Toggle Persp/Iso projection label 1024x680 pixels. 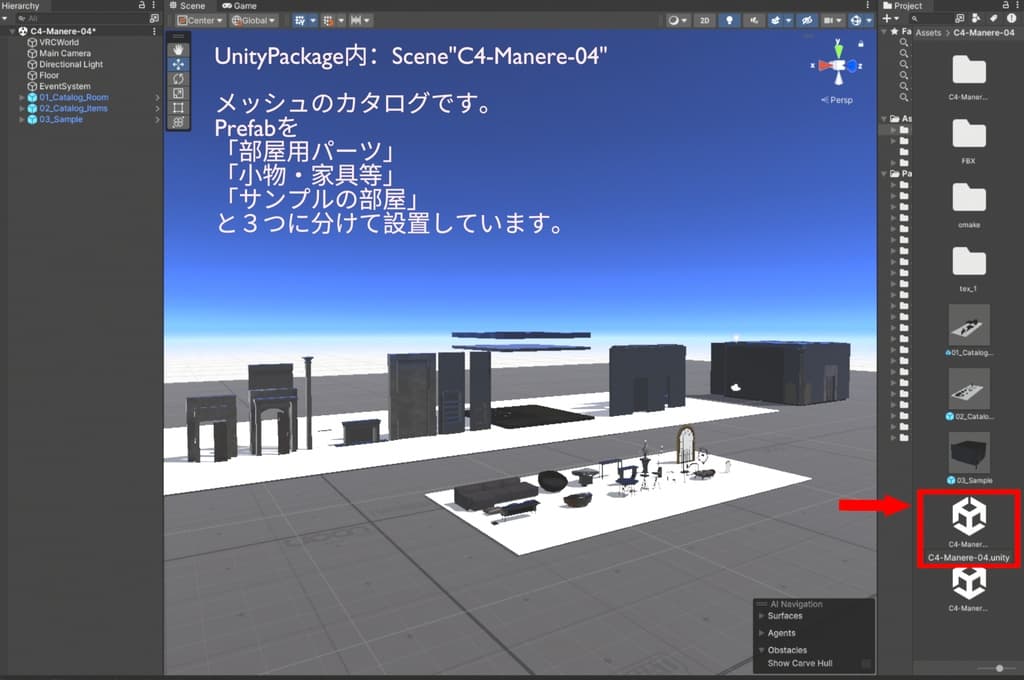point(837,100)
